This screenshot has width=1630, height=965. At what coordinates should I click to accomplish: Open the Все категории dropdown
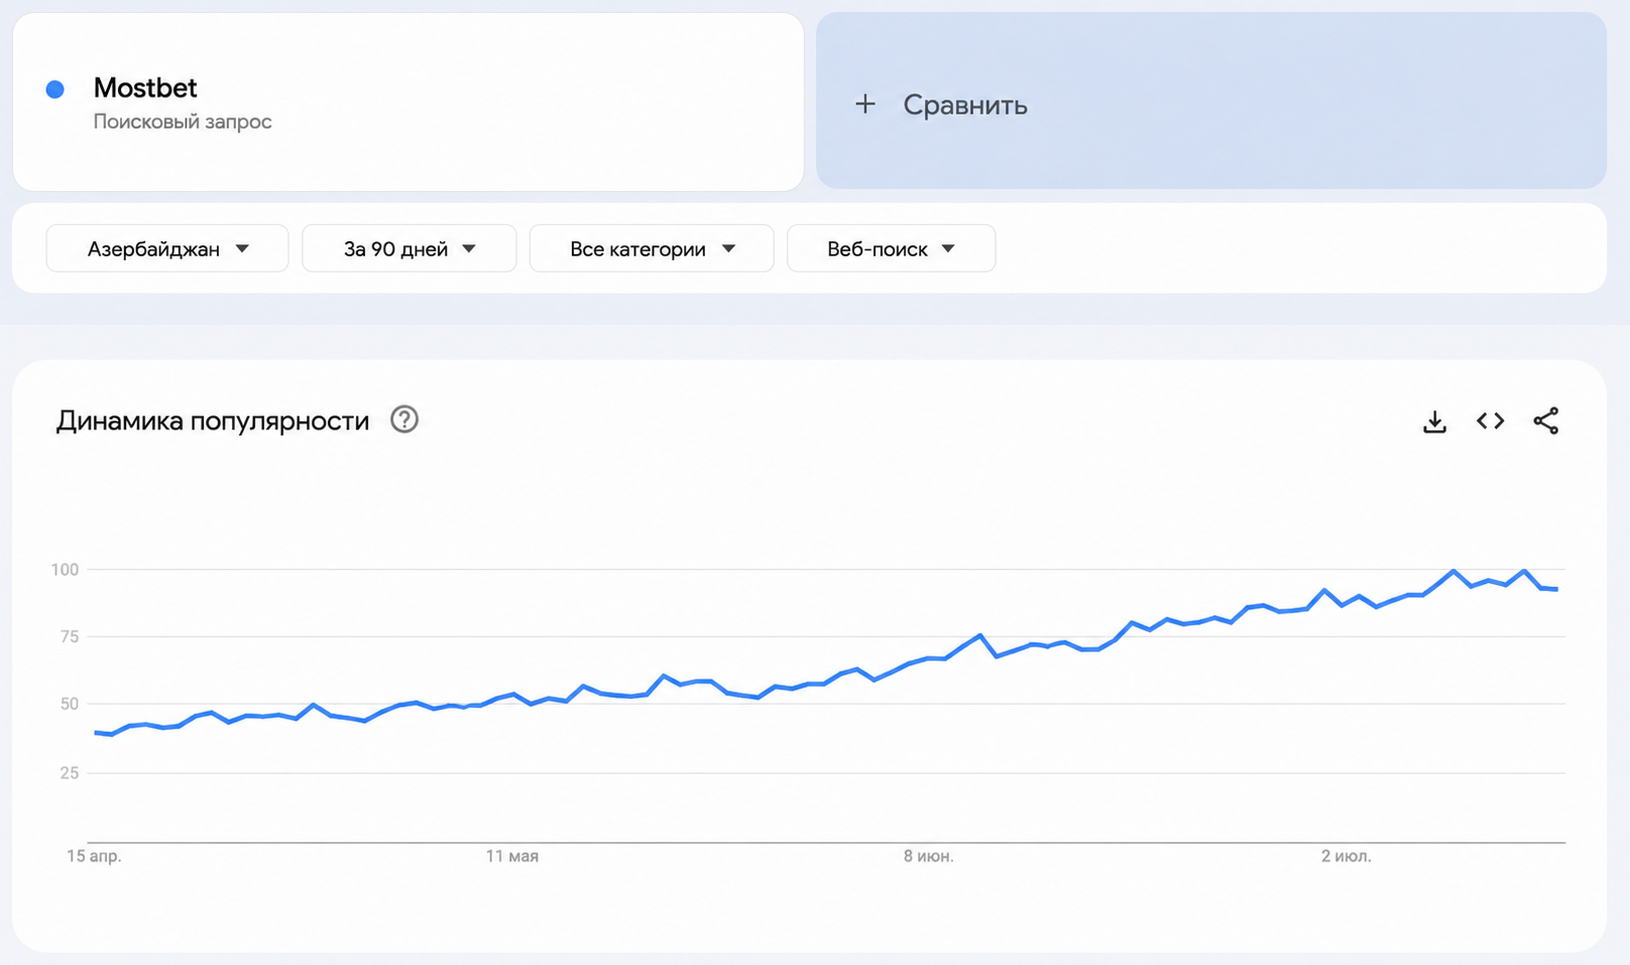(651, 248)
